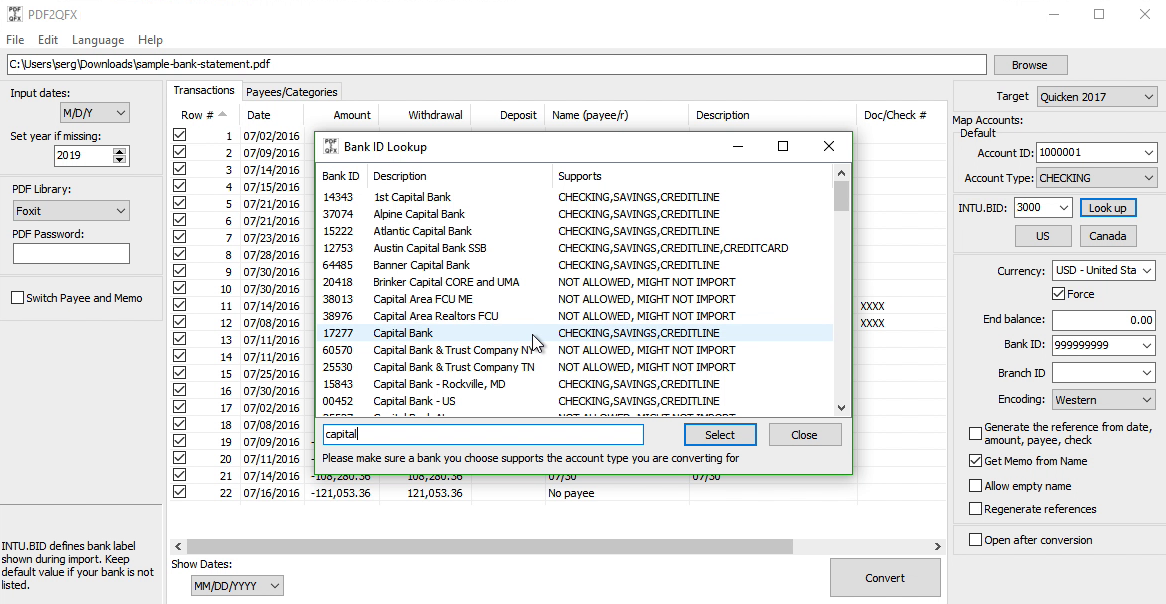1166x604 pixels.
Task: Click the PDF Password field
Action: pyautogui.click(x=71, y=254)
